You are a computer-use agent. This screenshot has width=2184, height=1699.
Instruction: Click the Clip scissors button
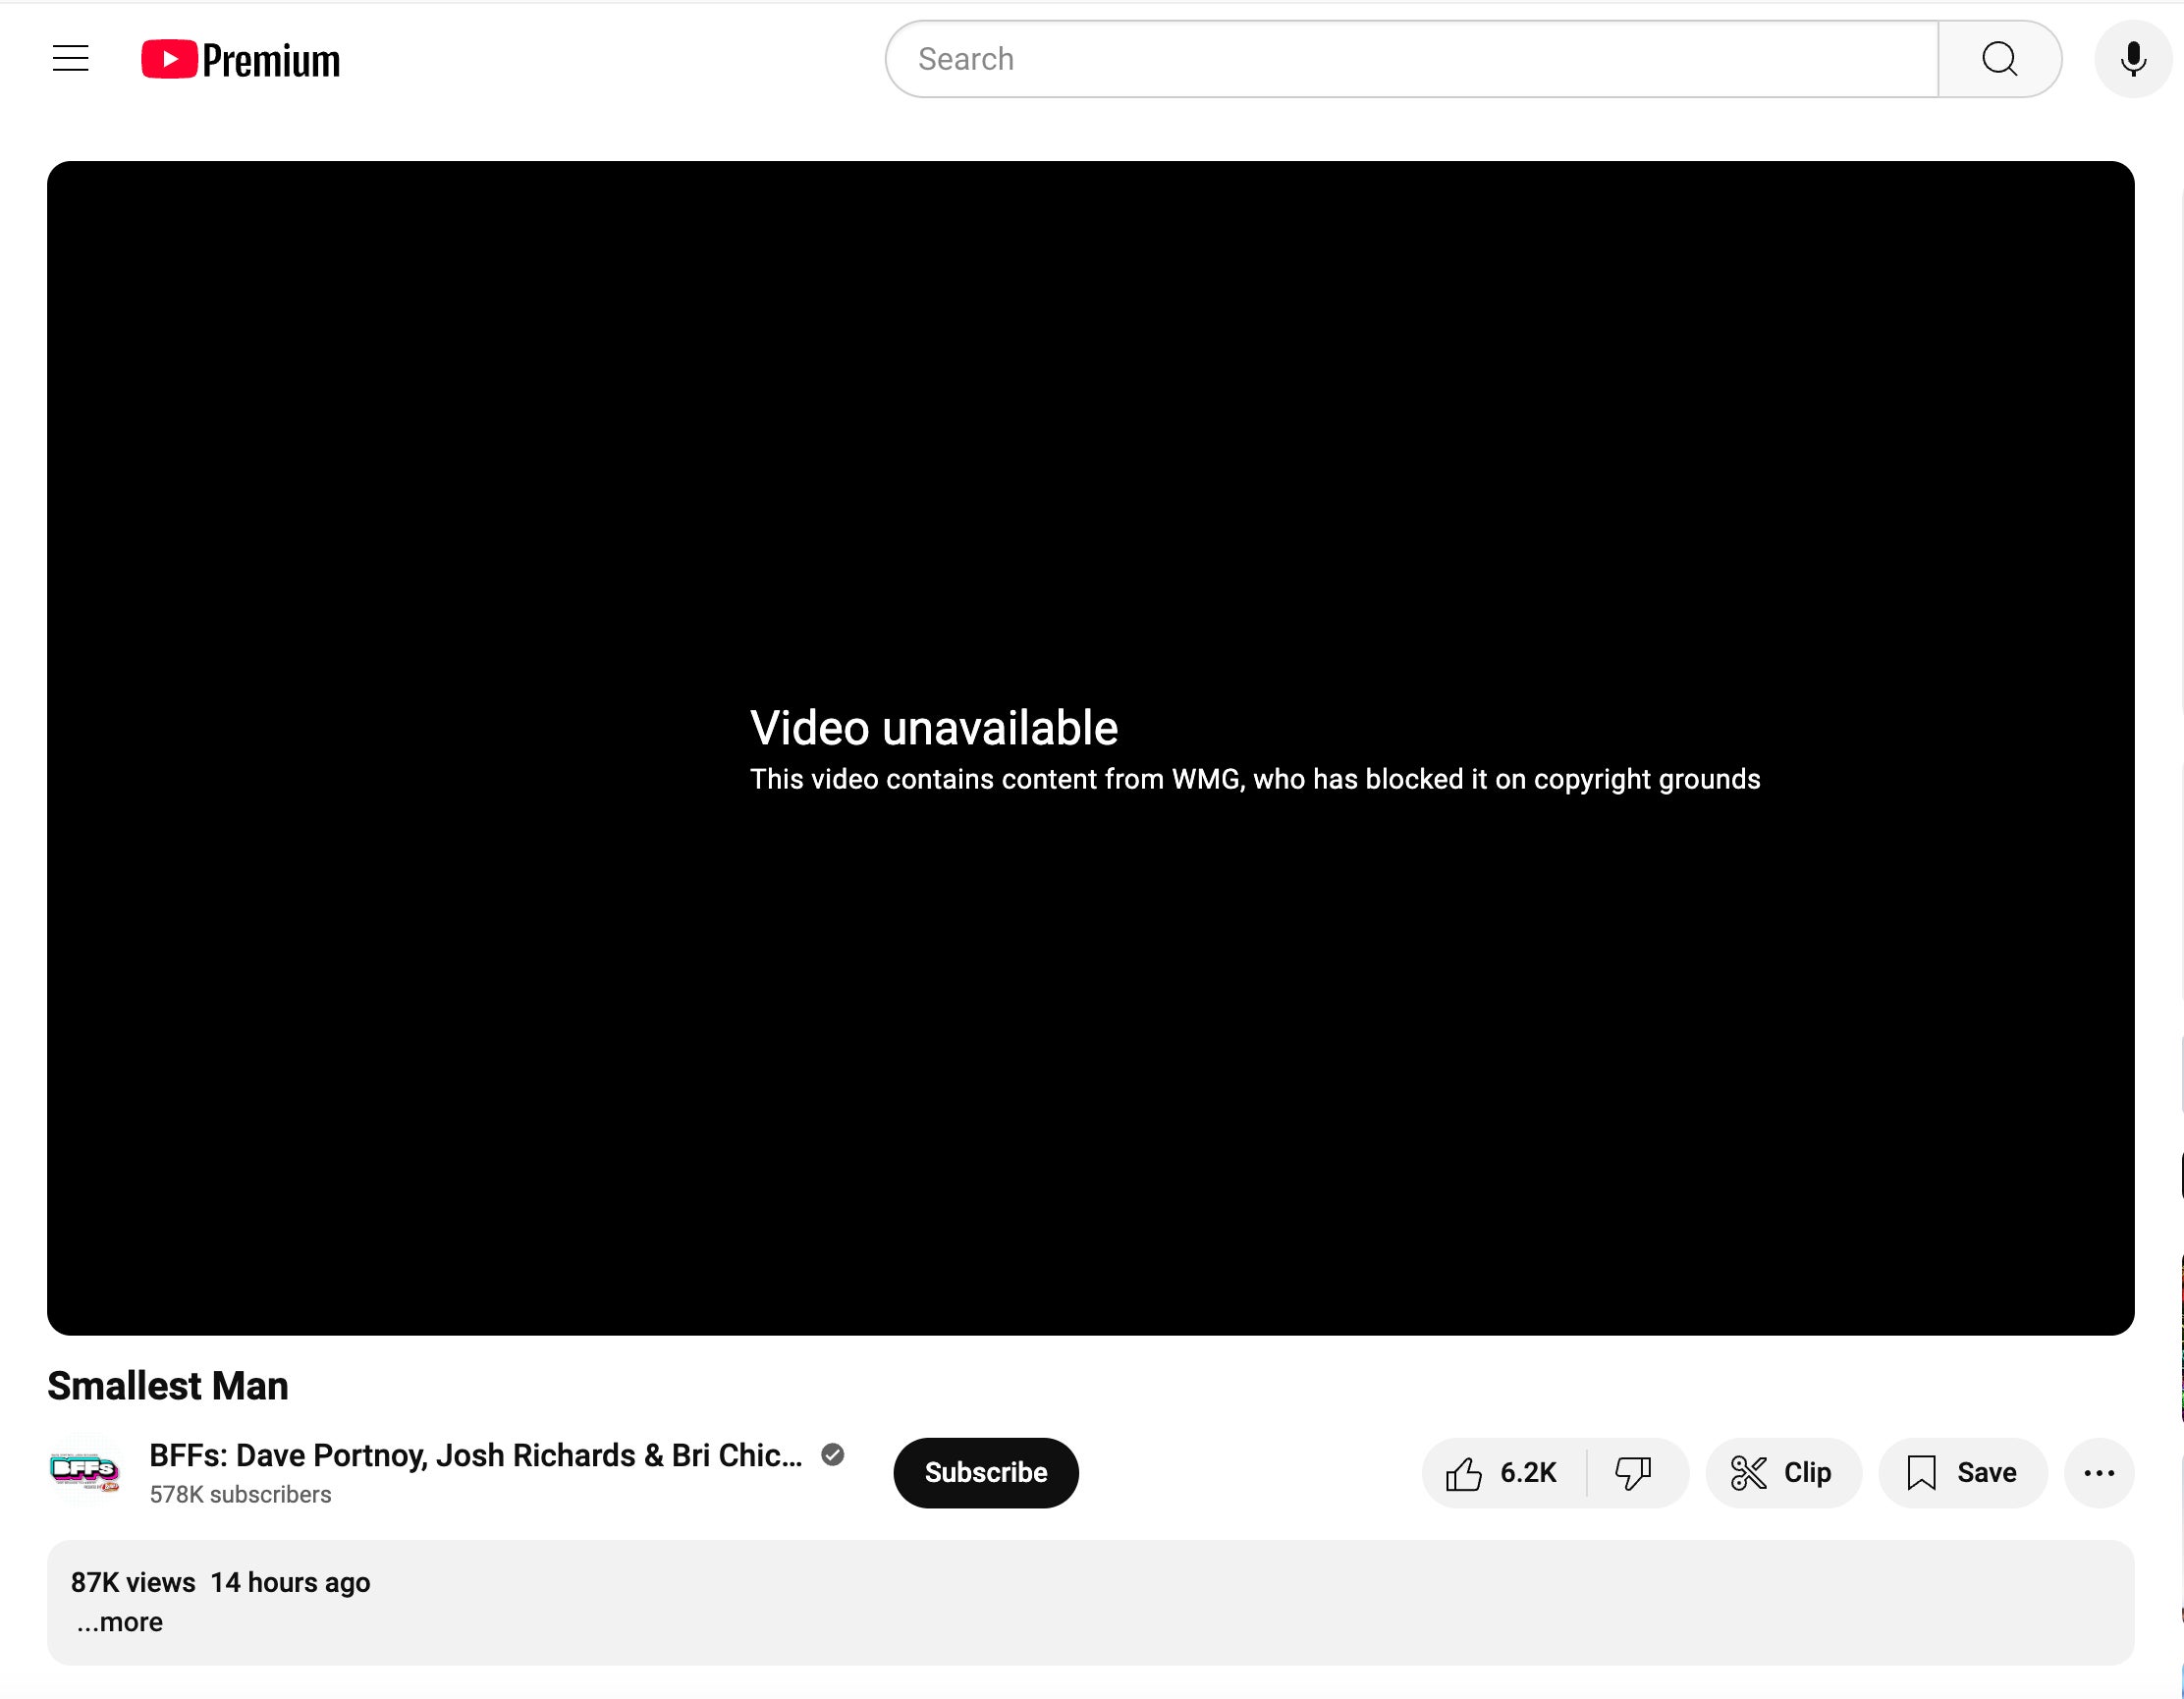click(x=1782, y=1473)
